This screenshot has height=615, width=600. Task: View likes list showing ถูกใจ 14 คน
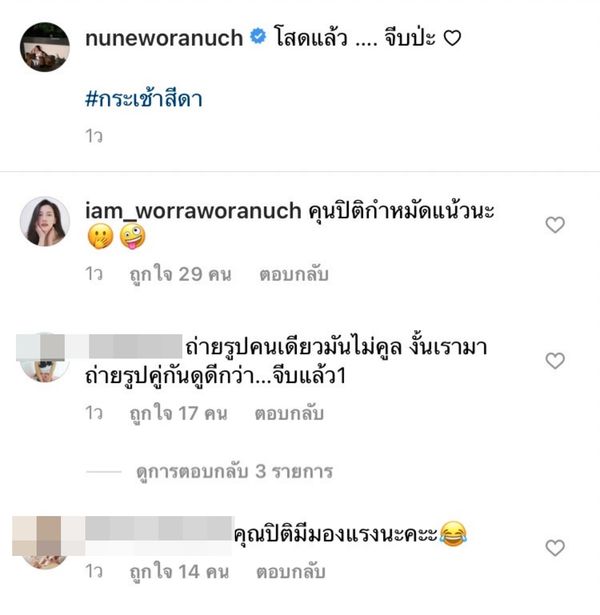point(179,572)
